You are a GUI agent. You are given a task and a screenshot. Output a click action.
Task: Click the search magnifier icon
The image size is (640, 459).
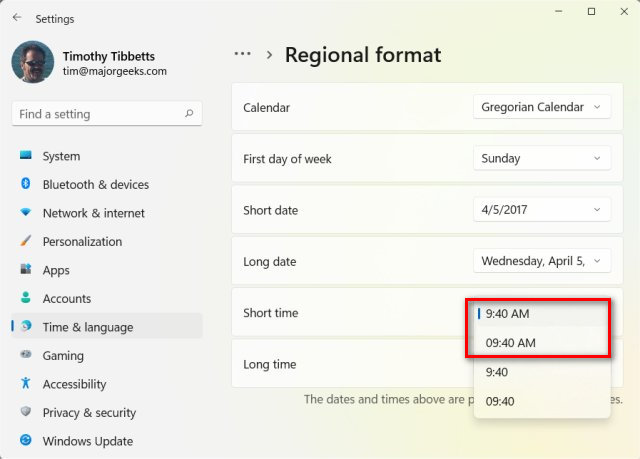click(189, 114)
